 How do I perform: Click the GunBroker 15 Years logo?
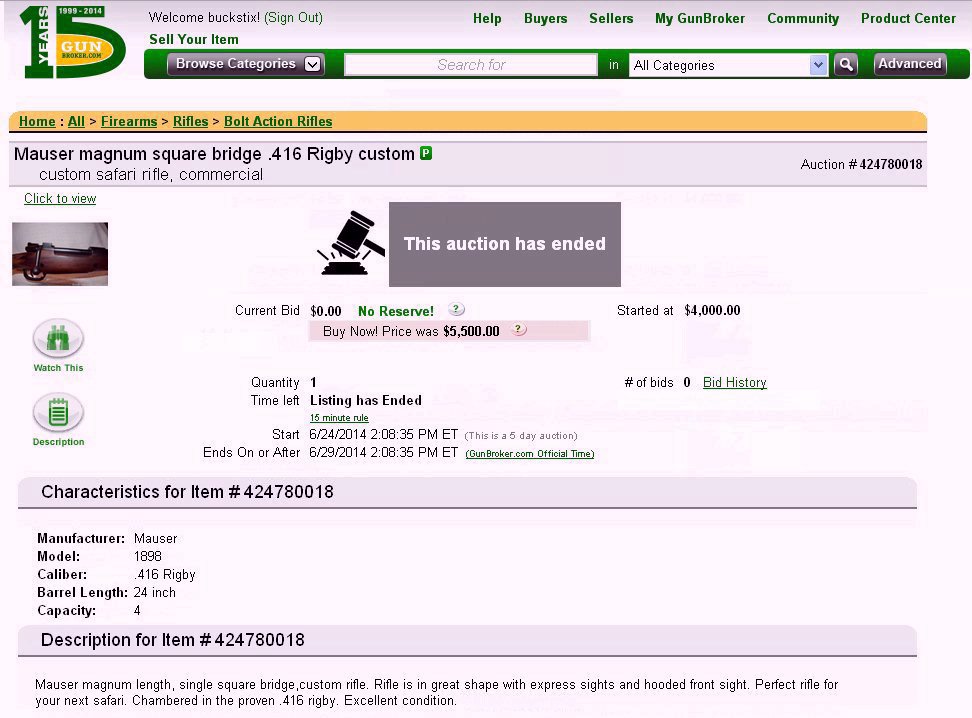[x=73, y=42]
